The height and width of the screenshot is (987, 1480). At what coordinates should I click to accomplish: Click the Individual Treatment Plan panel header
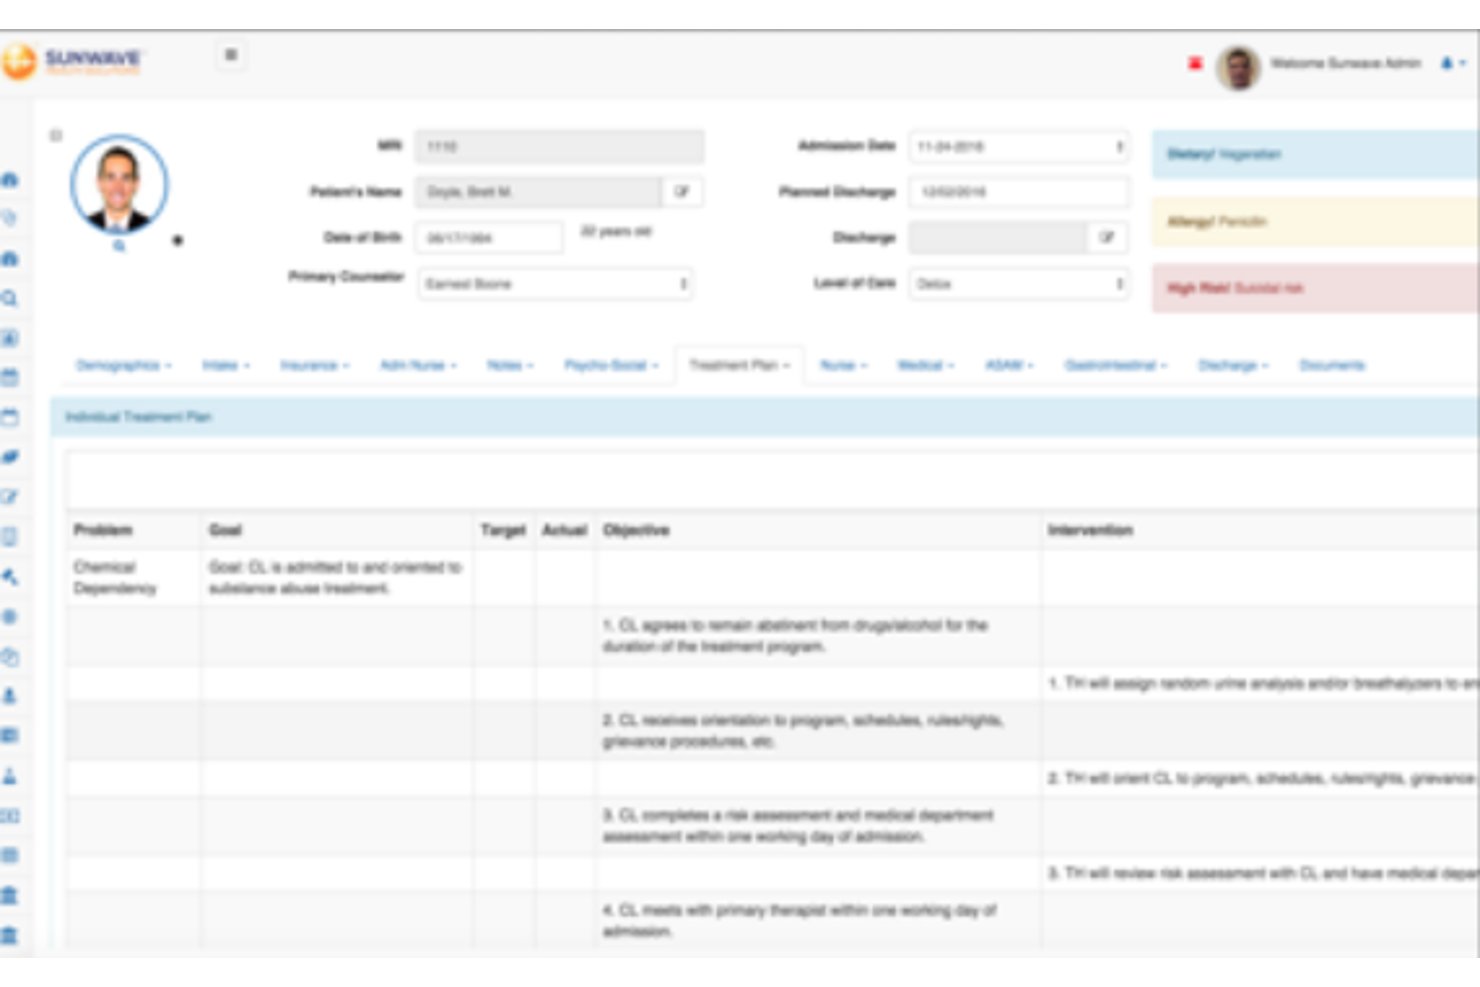pos(765,417)
